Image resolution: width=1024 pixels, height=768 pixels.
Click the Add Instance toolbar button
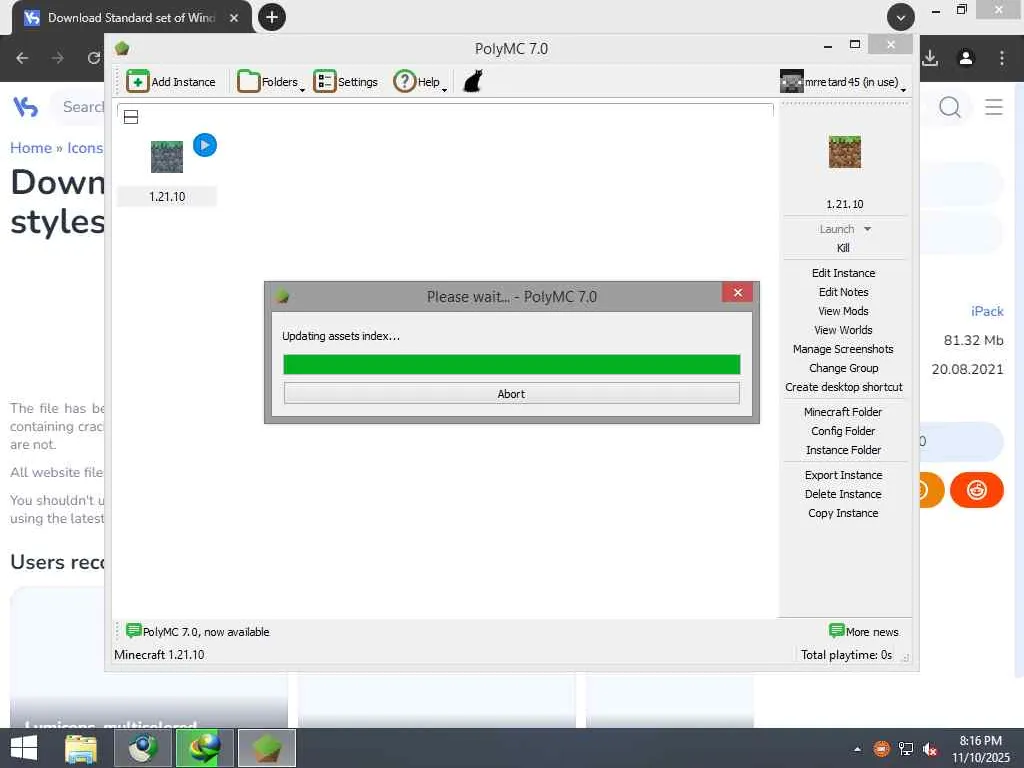pyautogui.click(x=170, y=82)
